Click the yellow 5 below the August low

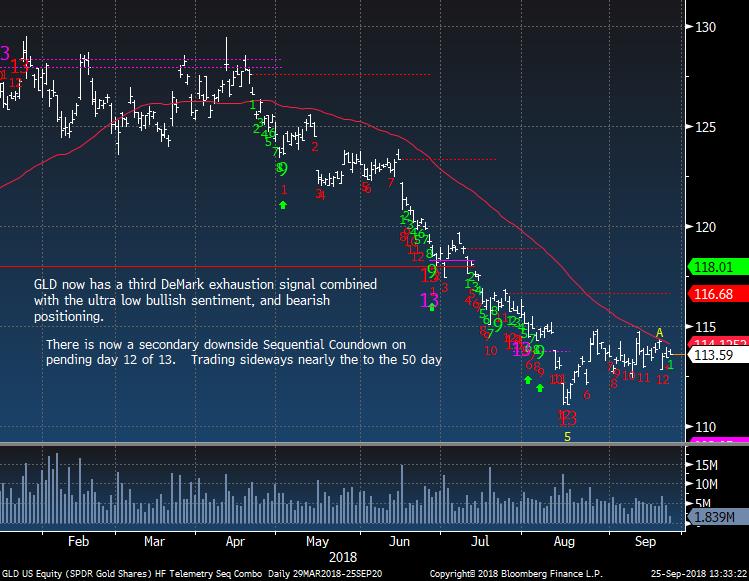(x=567, y=437)
